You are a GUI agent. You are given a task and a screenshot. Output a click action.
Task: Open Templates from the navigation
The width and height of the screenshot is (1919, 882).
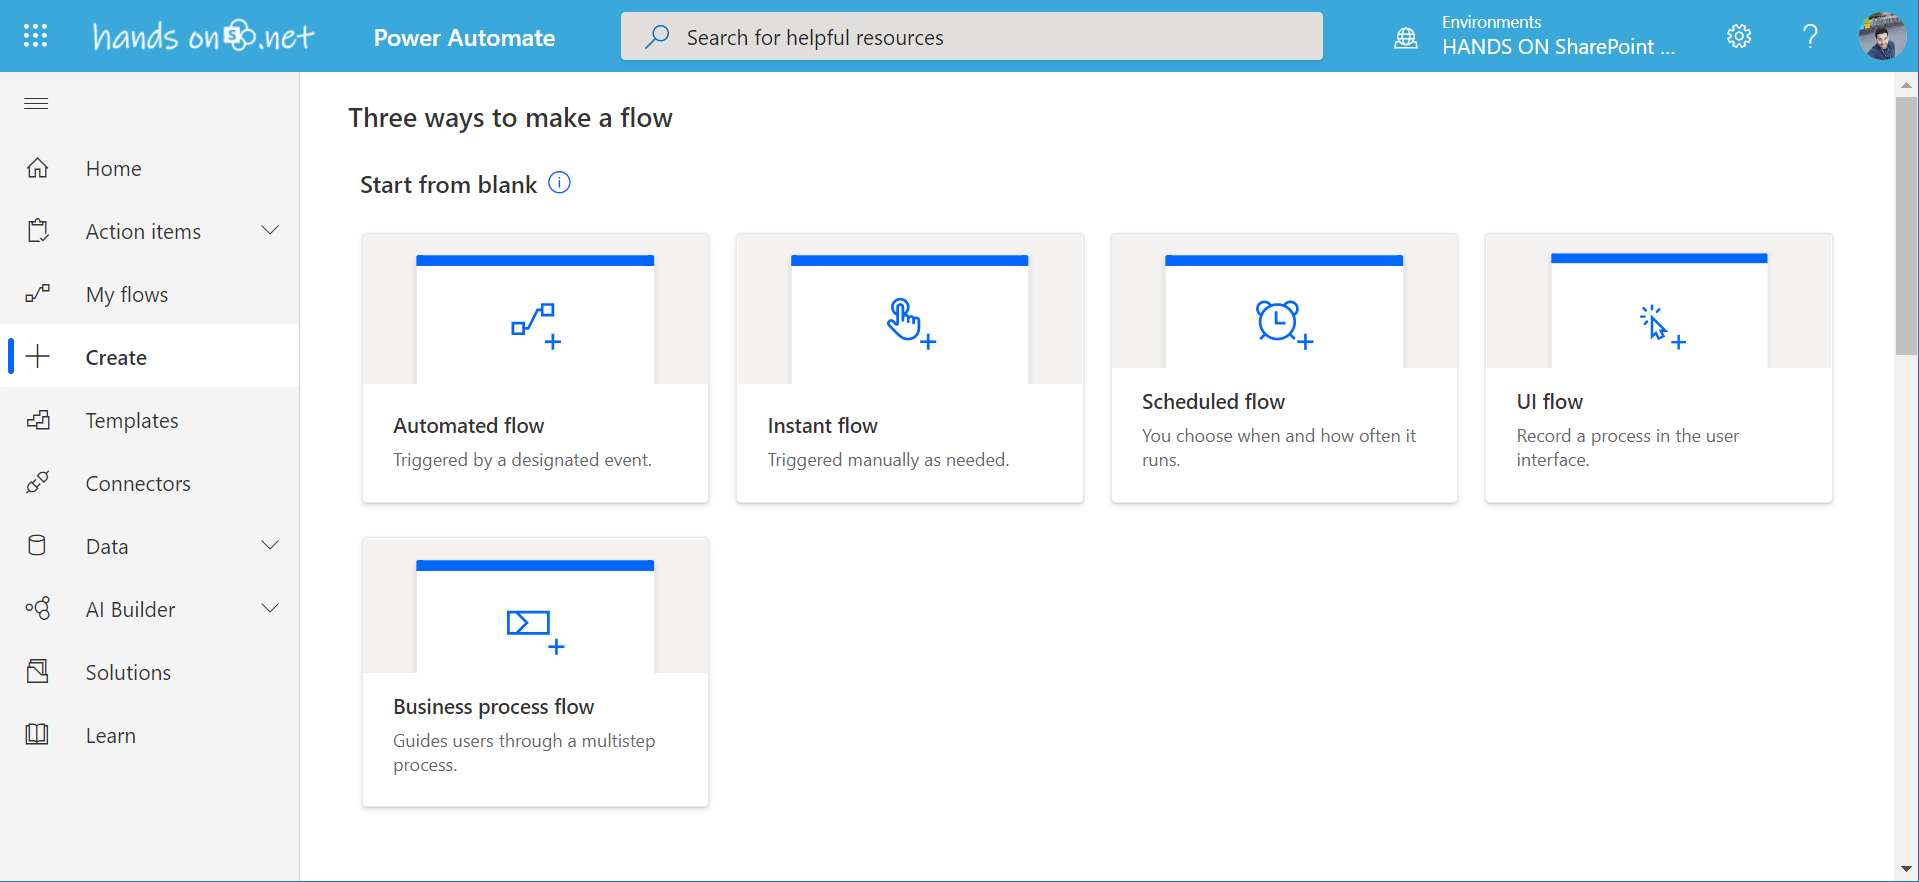(x=132, y=421)
